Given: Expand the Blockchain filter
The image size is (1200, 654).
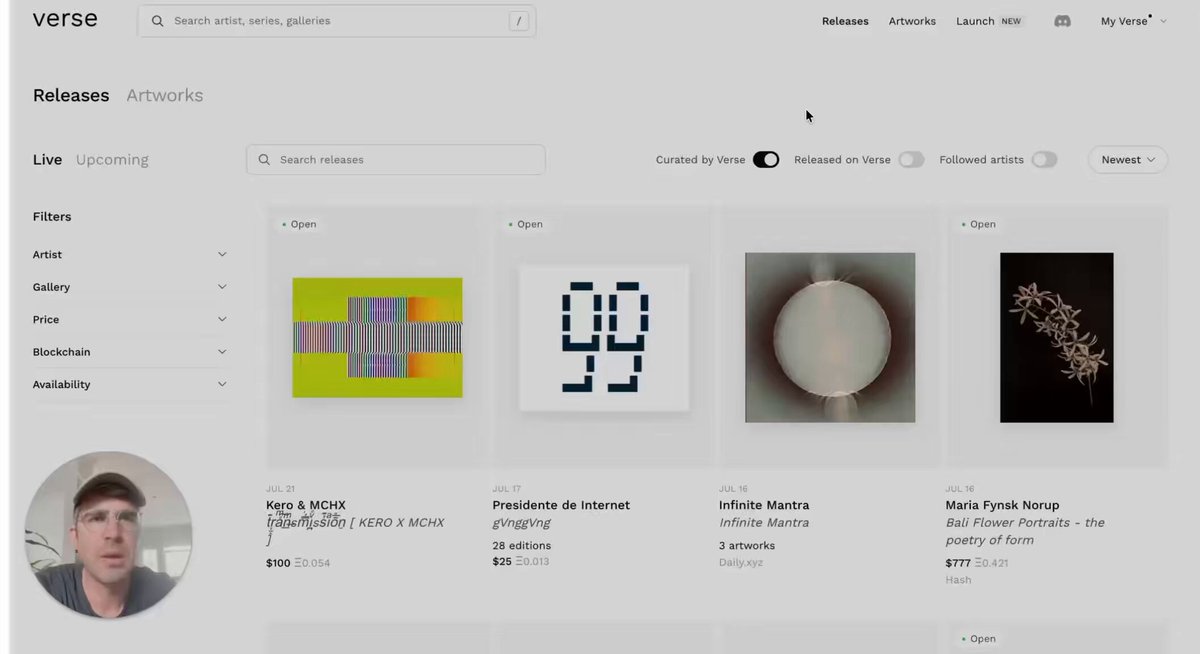Looking at the screenshot, I should [x=130, y=352].
